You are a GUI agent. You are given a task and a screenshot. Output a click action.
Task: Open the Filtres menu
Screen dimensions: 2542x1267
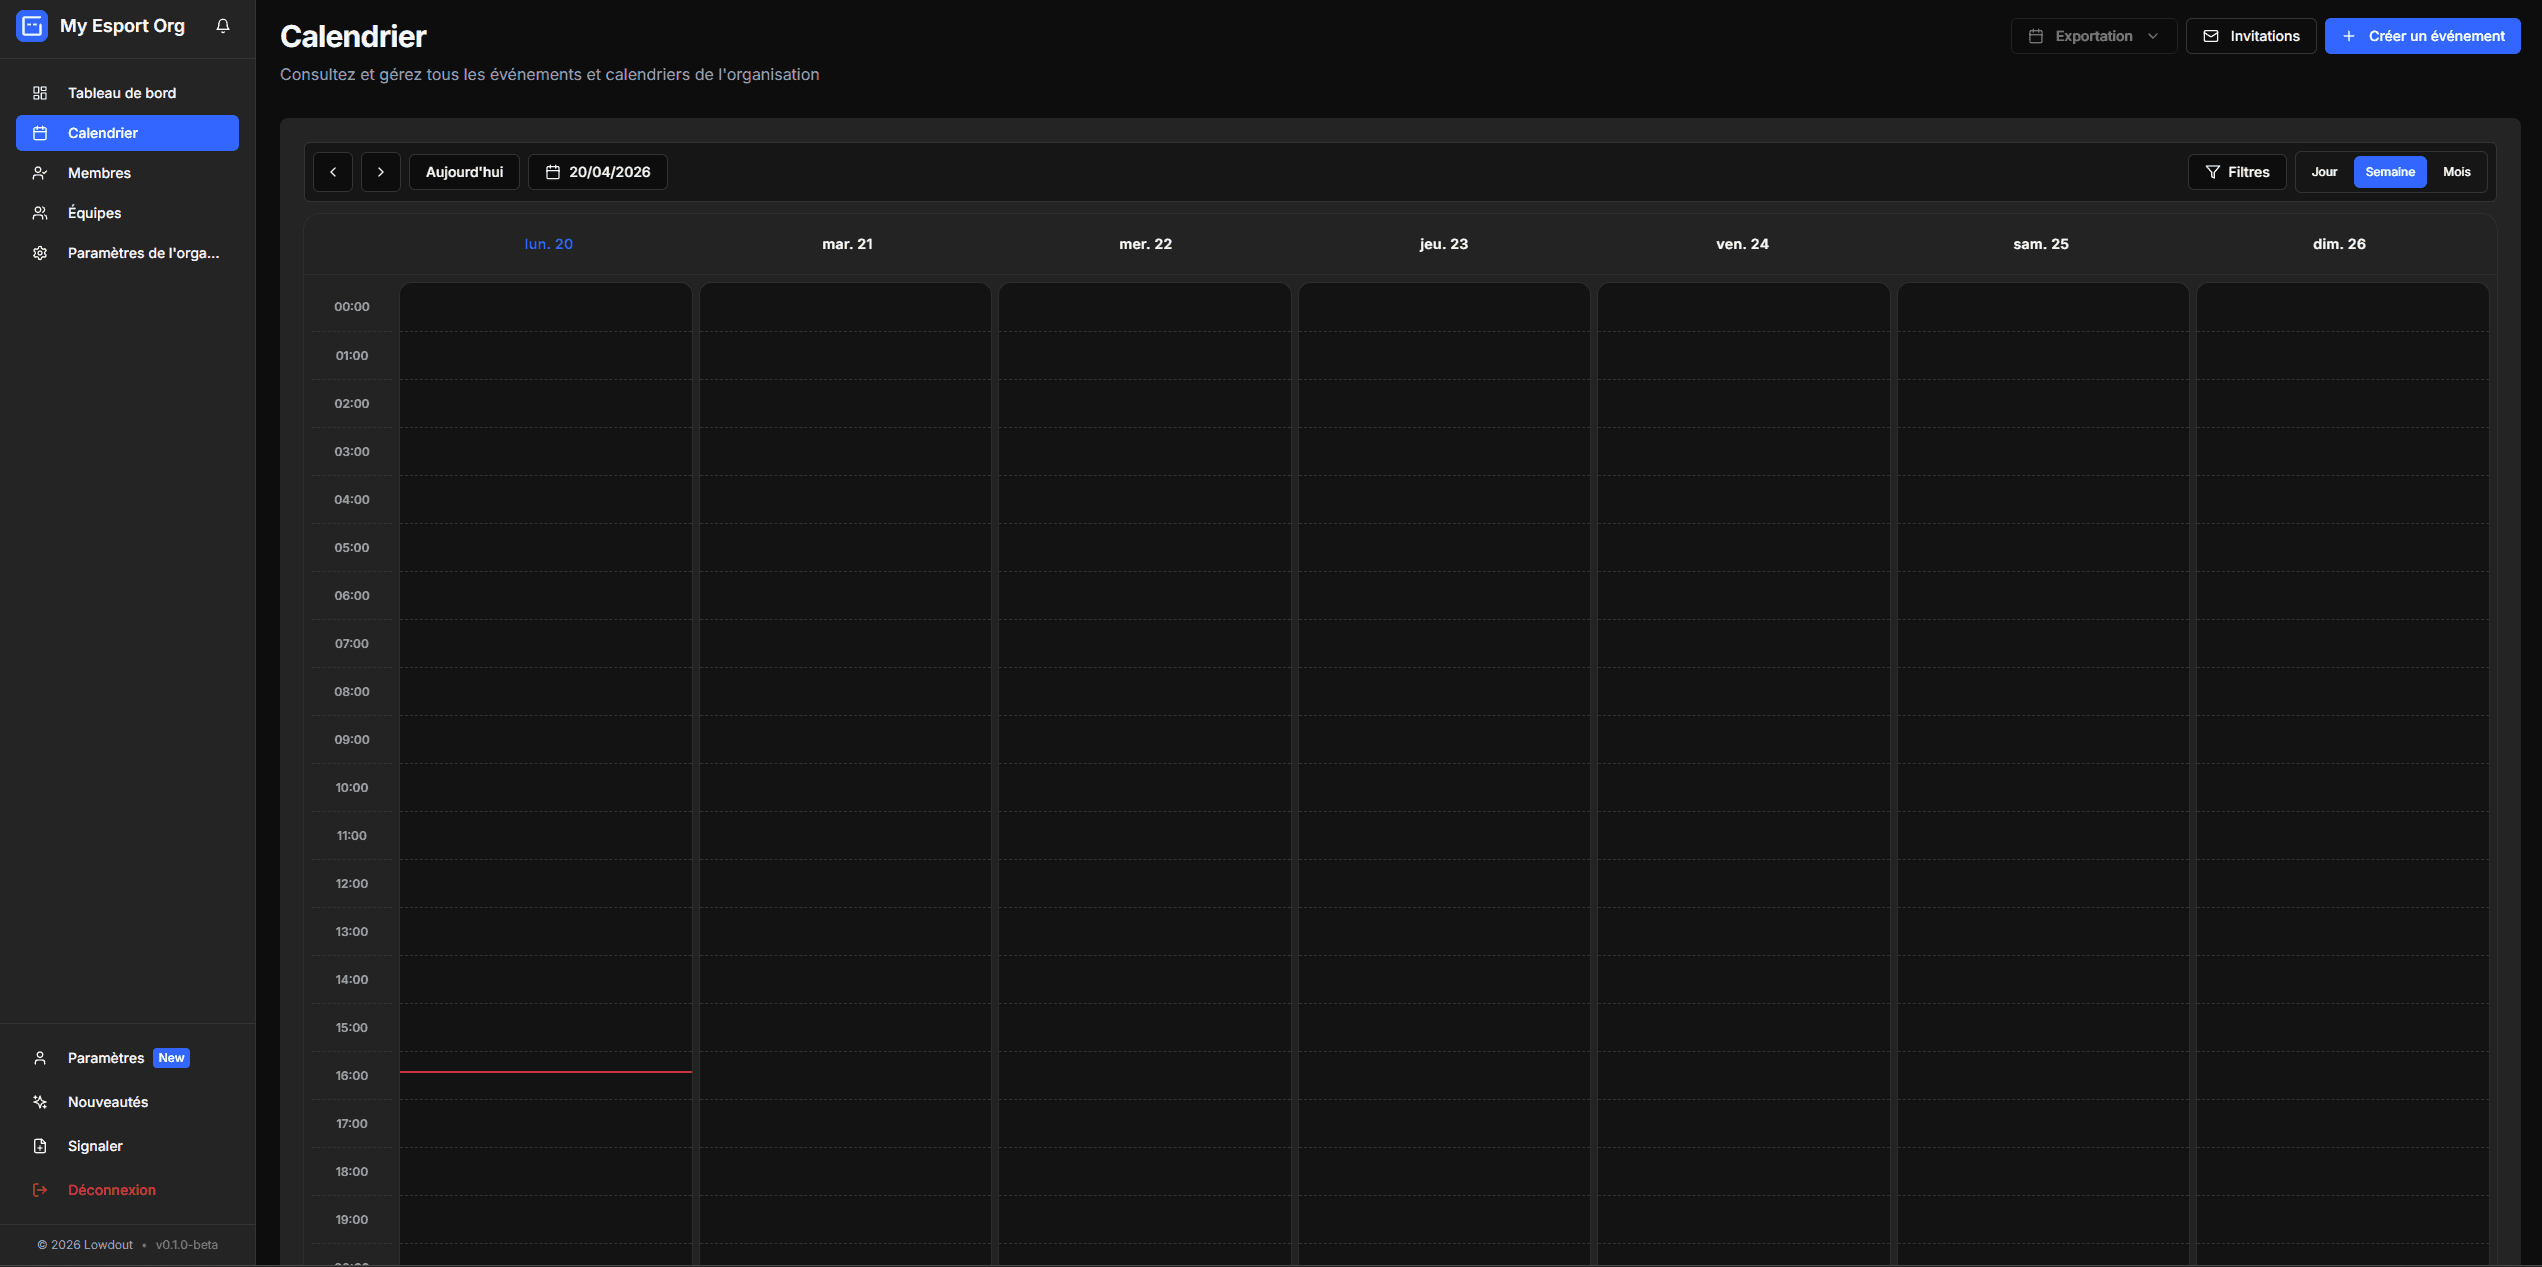click(2237, 172)
